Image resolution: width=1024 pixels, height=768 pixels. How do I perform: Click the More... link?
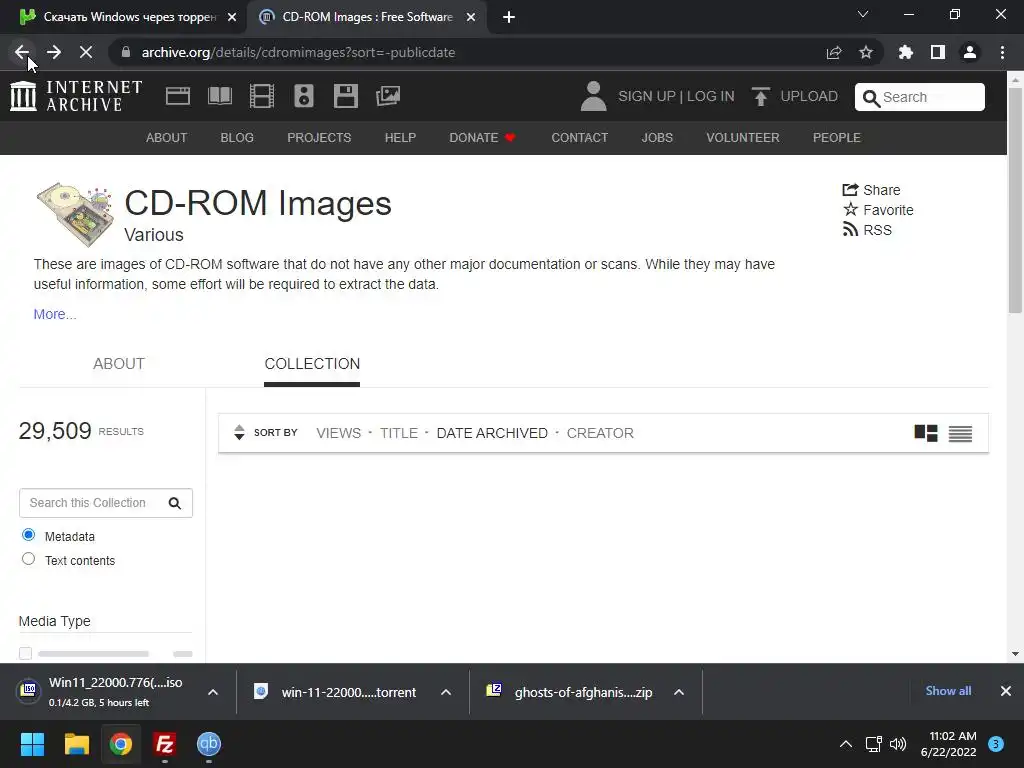55,314
